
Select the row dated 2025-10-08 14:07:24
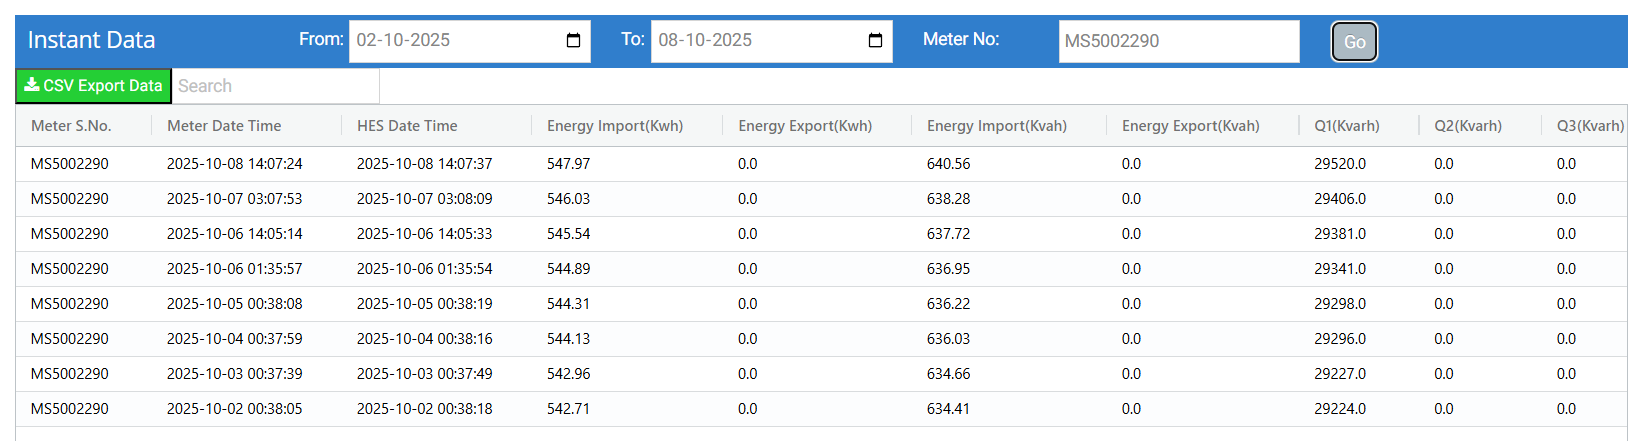(235, 164)
